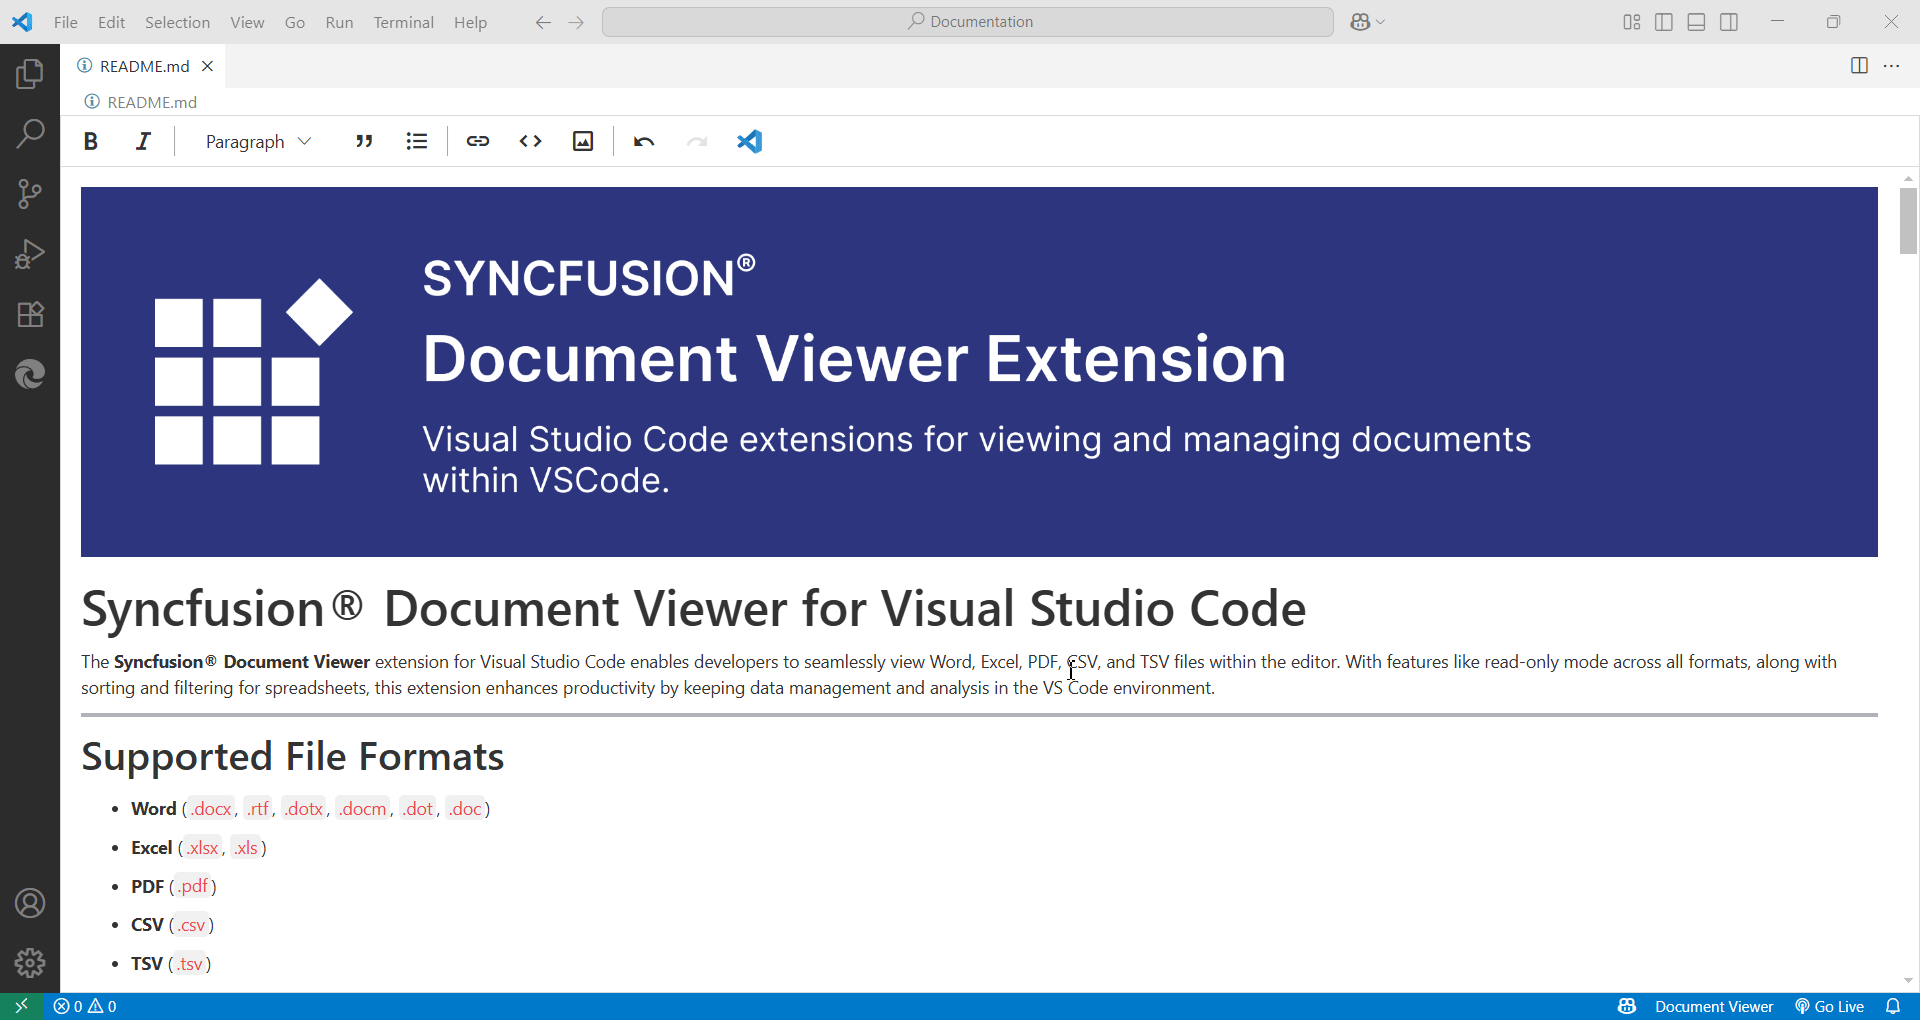Open file in default VS Code editor
Viewport: 1920px width, 1020px height.
tap(749, 141)
